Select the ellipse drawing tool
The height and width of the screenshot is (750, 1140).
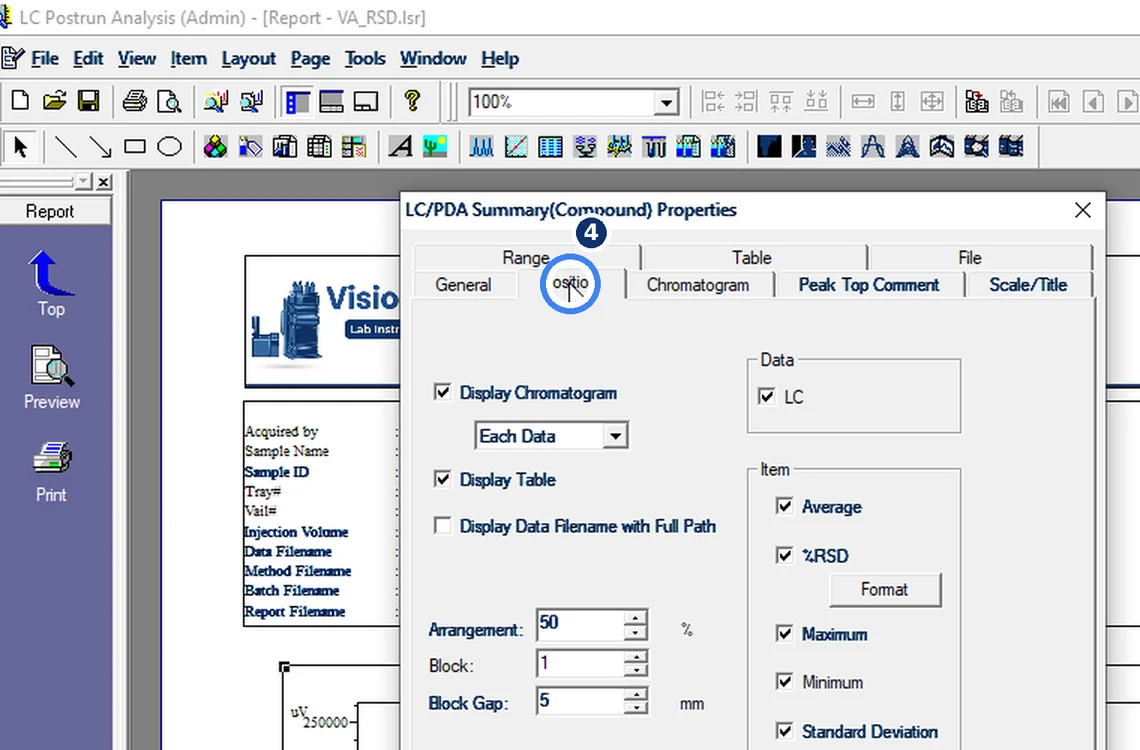point(169,147)
